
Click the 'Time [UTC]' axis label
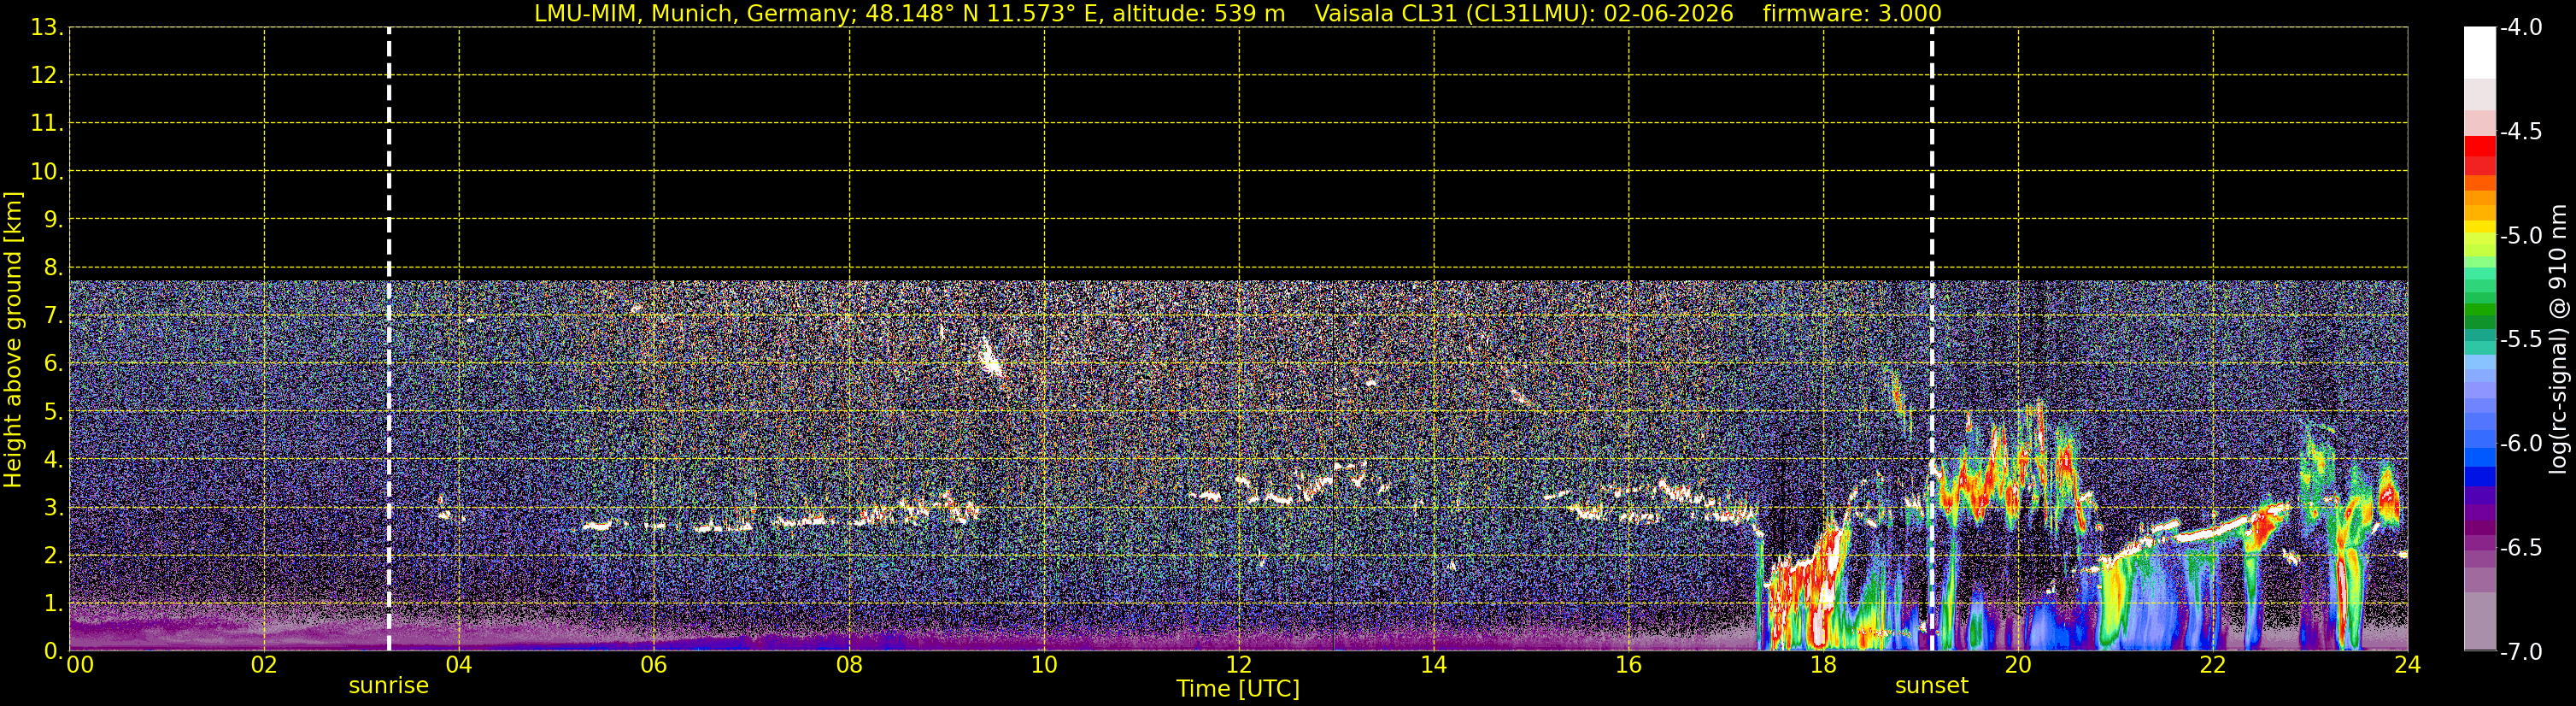point(1238,689)
